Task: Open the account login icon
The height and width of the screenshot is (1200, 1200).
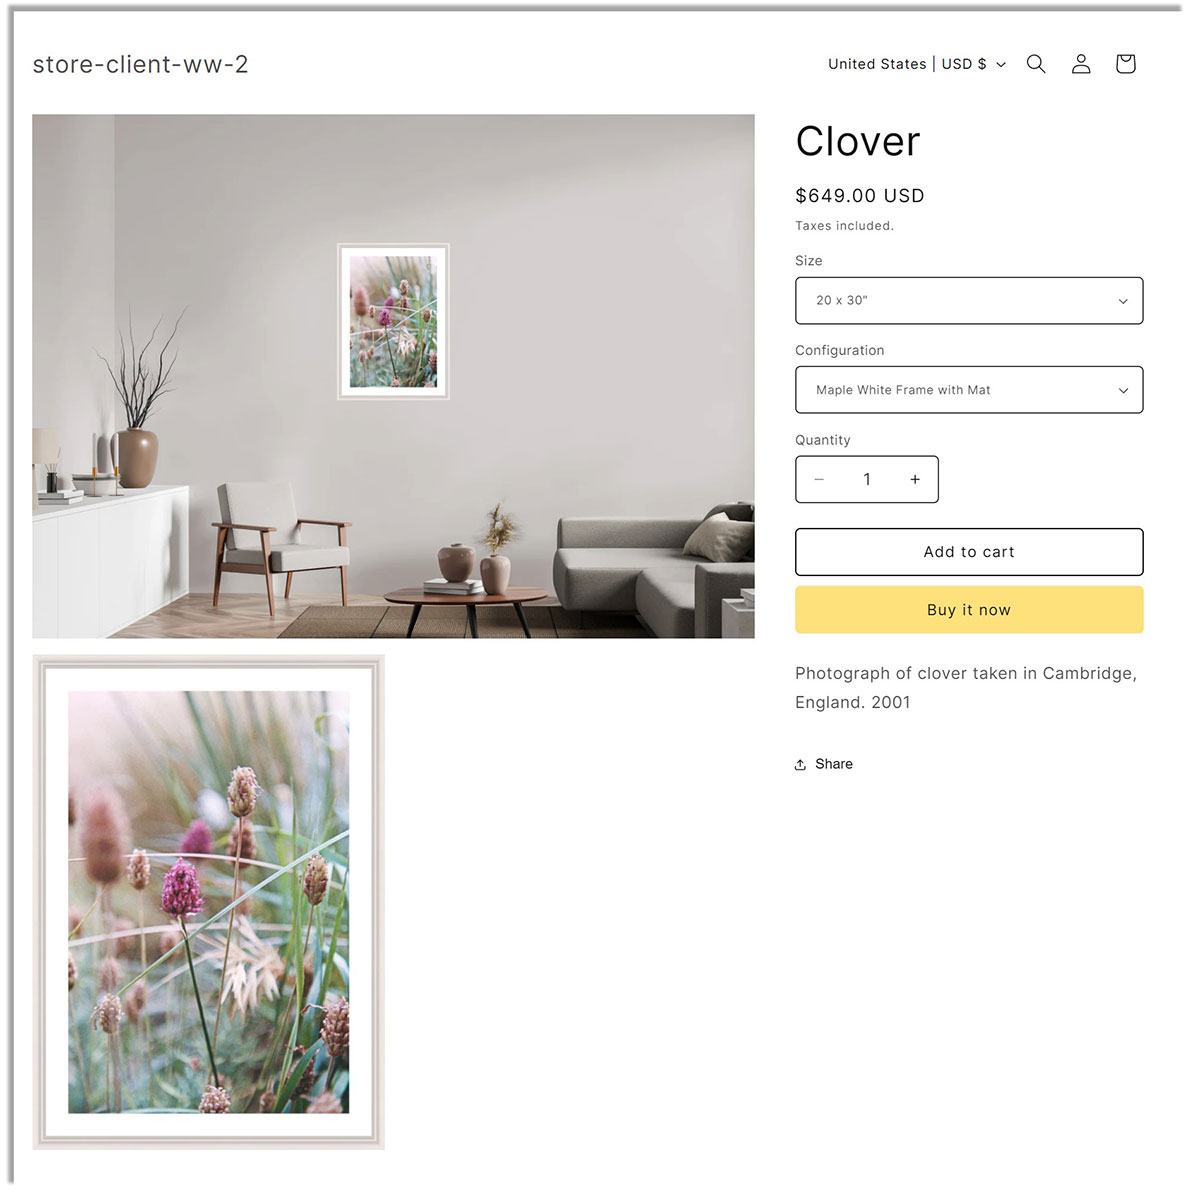Action: pos(1081,64)
